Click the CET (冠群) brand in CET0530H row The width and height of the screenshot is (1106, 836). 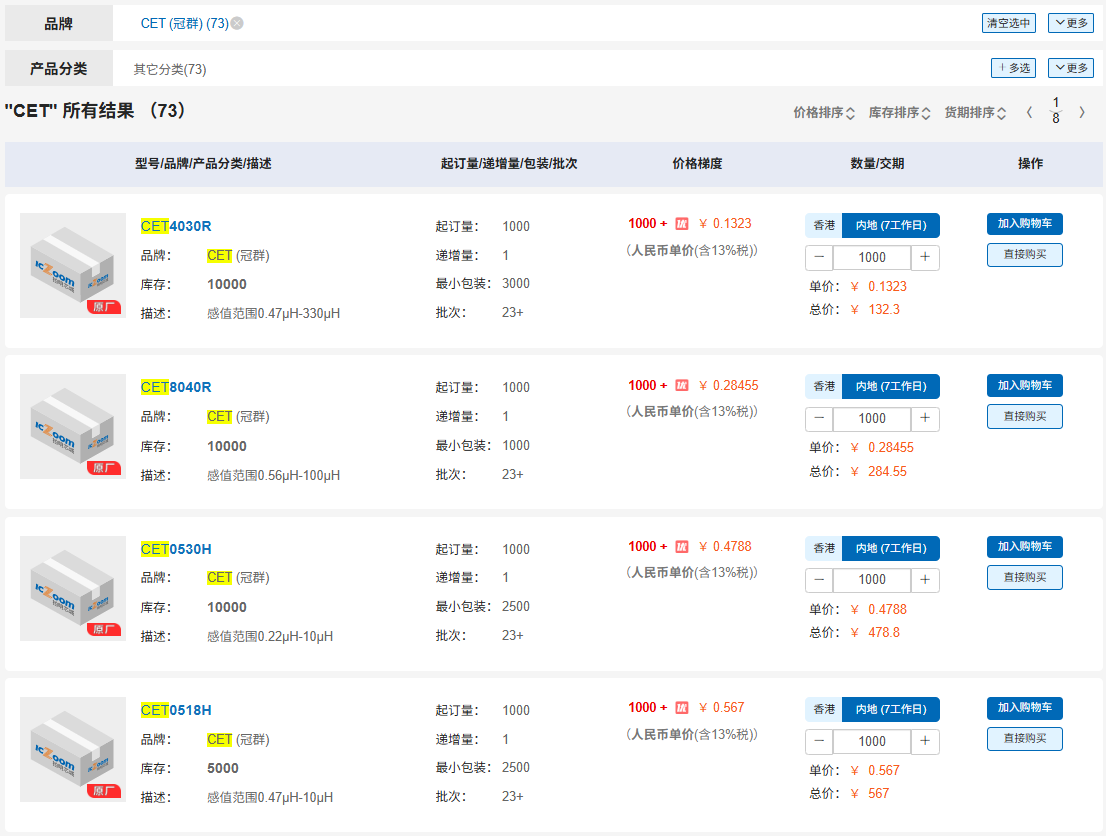coord(238,578)
